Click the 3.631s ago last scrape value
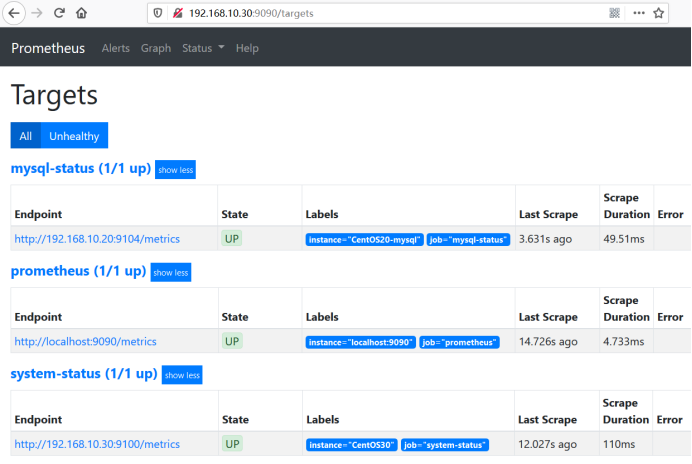 [545, 239]
